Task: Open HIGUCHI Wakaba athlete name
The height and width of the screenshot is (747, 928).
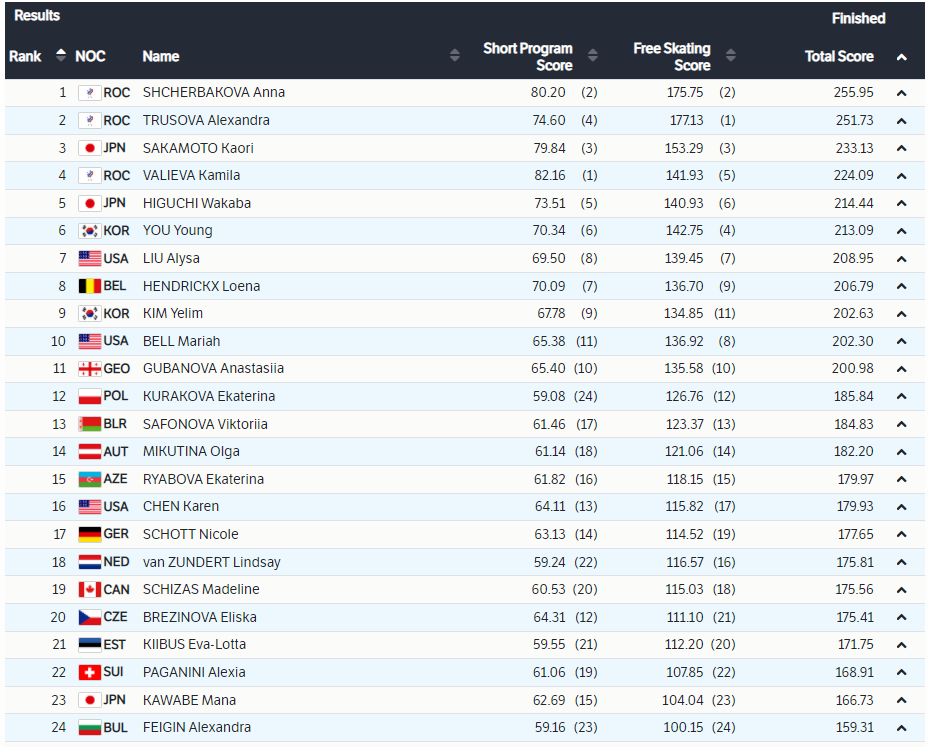Action: tap(197, 203)
